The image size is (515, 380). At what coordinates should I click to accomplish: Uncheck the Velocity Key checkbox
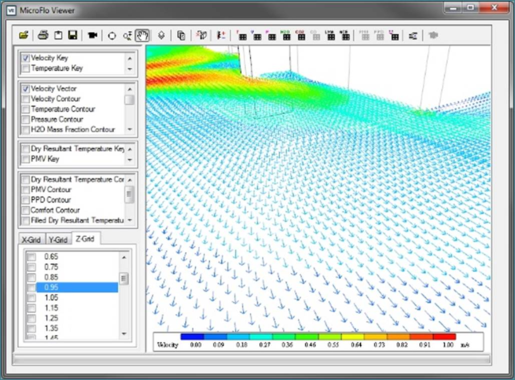[26, 58]
